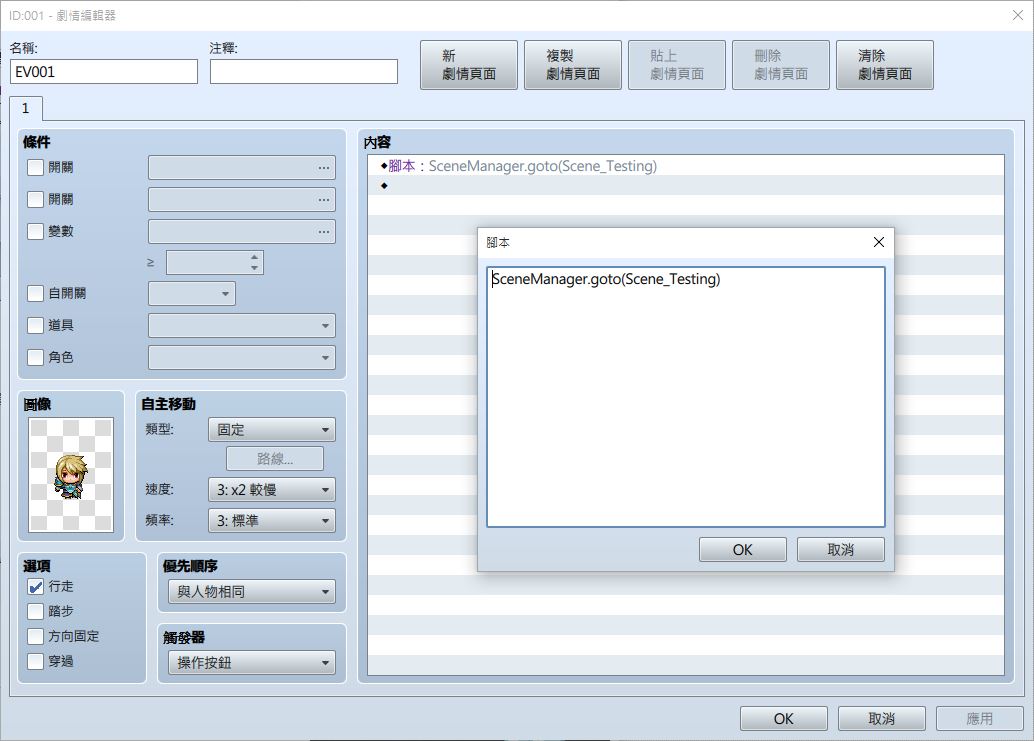
Task: Toggle the 穿過 option
Action: tap(36, 661)
